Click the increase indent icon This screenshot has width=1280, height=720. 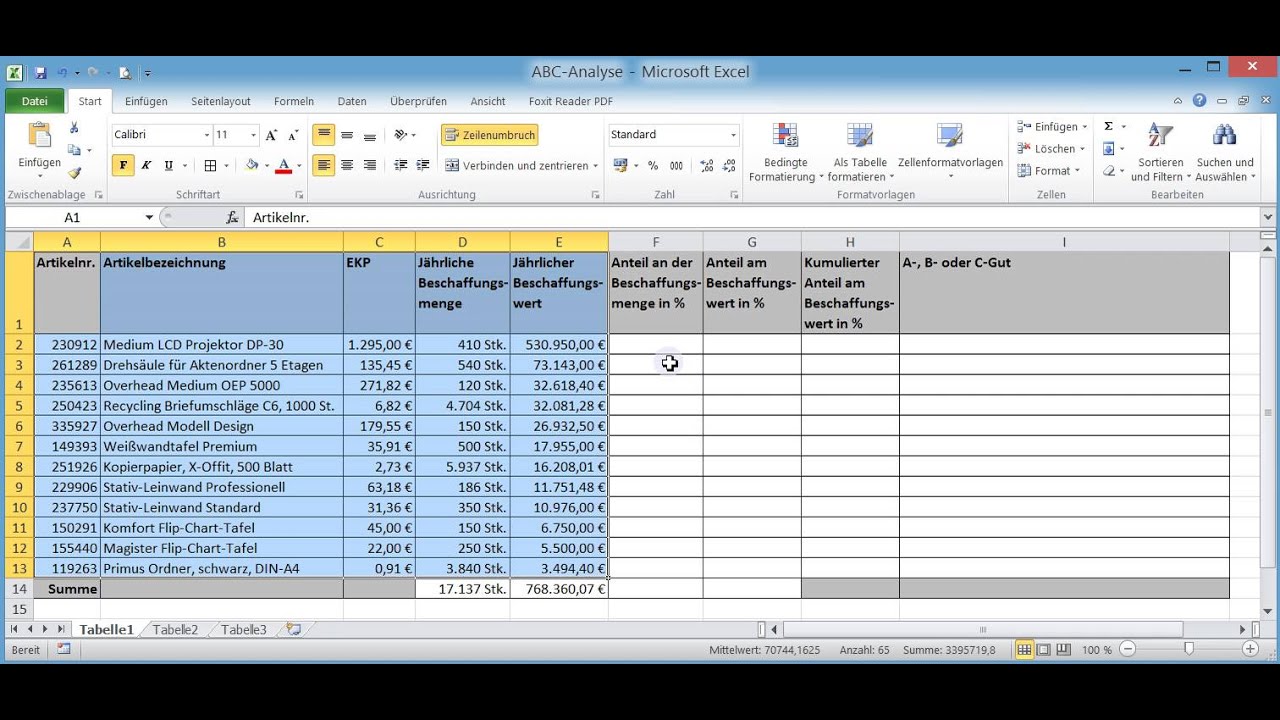tap(423, 166)
